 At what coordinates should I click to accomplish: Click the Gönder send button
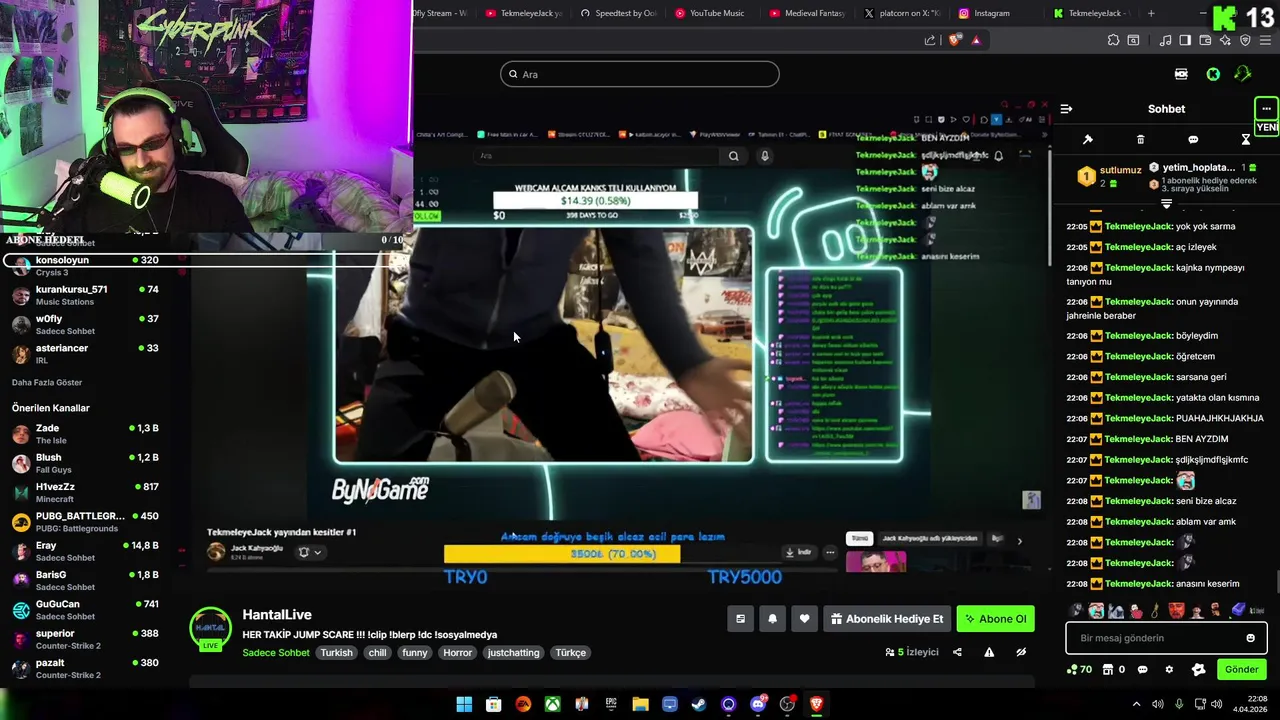(x=1241, y=670)
